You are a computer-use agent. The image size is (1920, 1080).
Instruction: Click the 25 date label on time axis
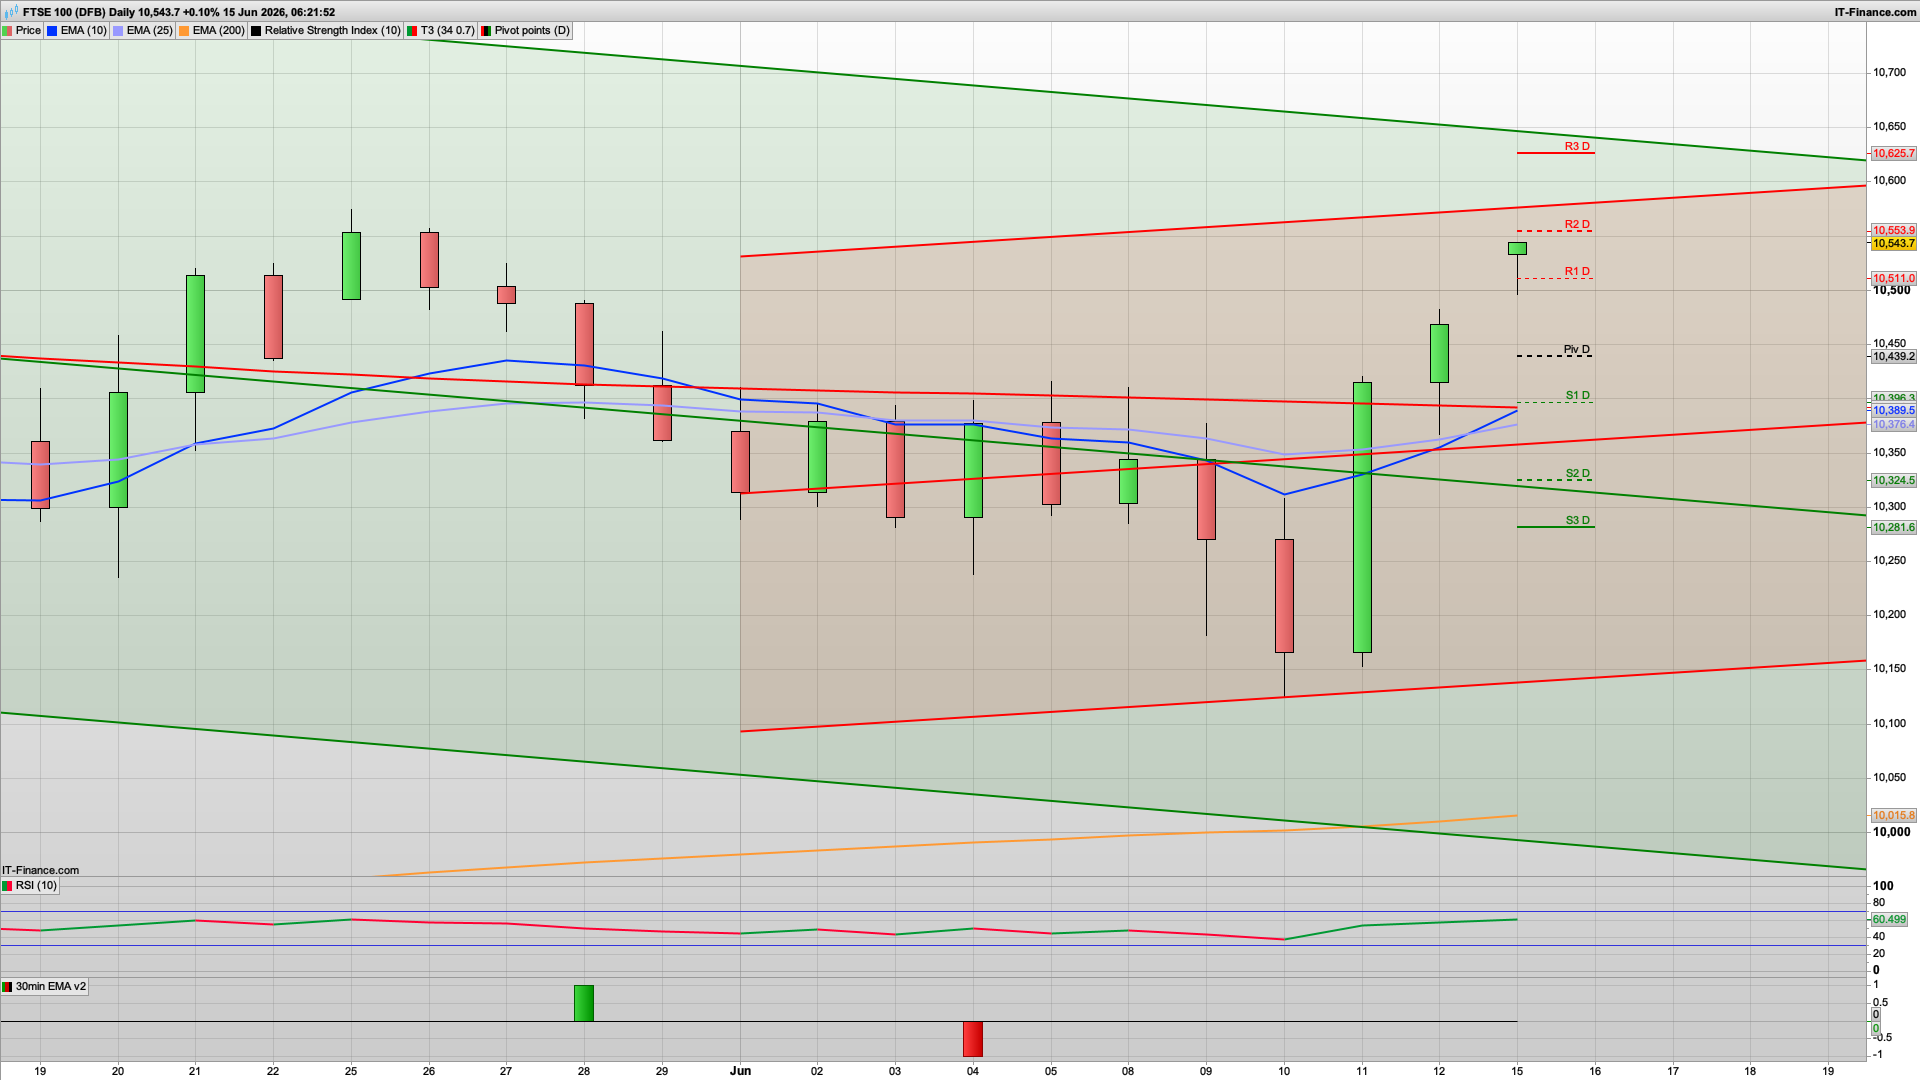[x=351, y=1071]
